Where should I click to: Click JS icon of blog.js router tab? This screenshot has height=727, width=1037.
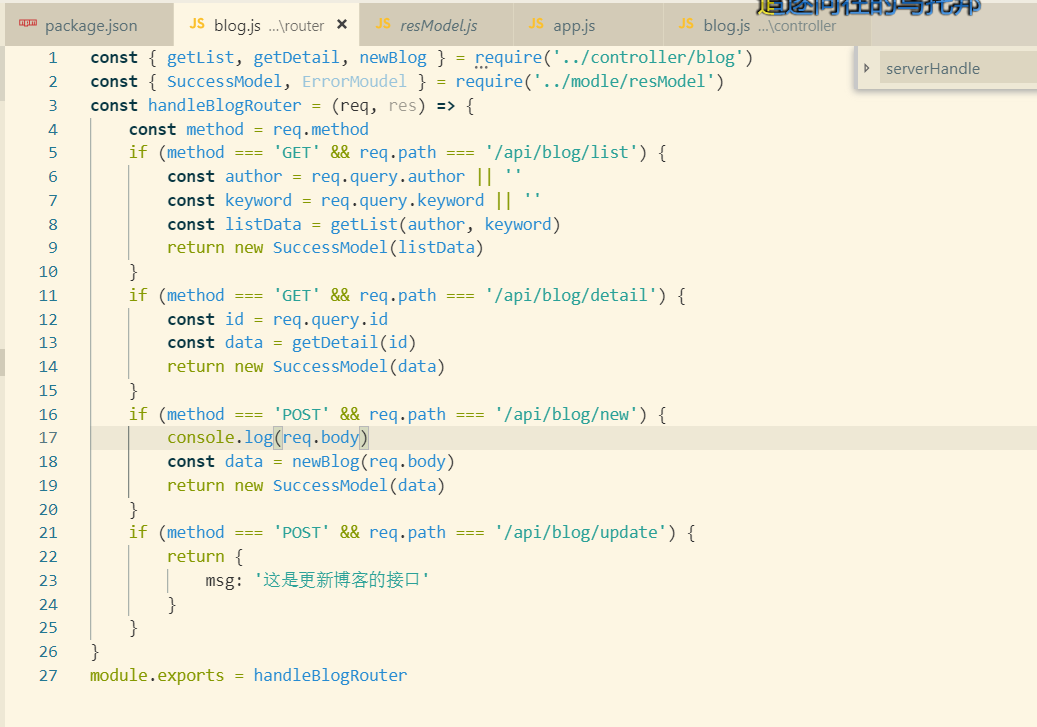[197, 24]
